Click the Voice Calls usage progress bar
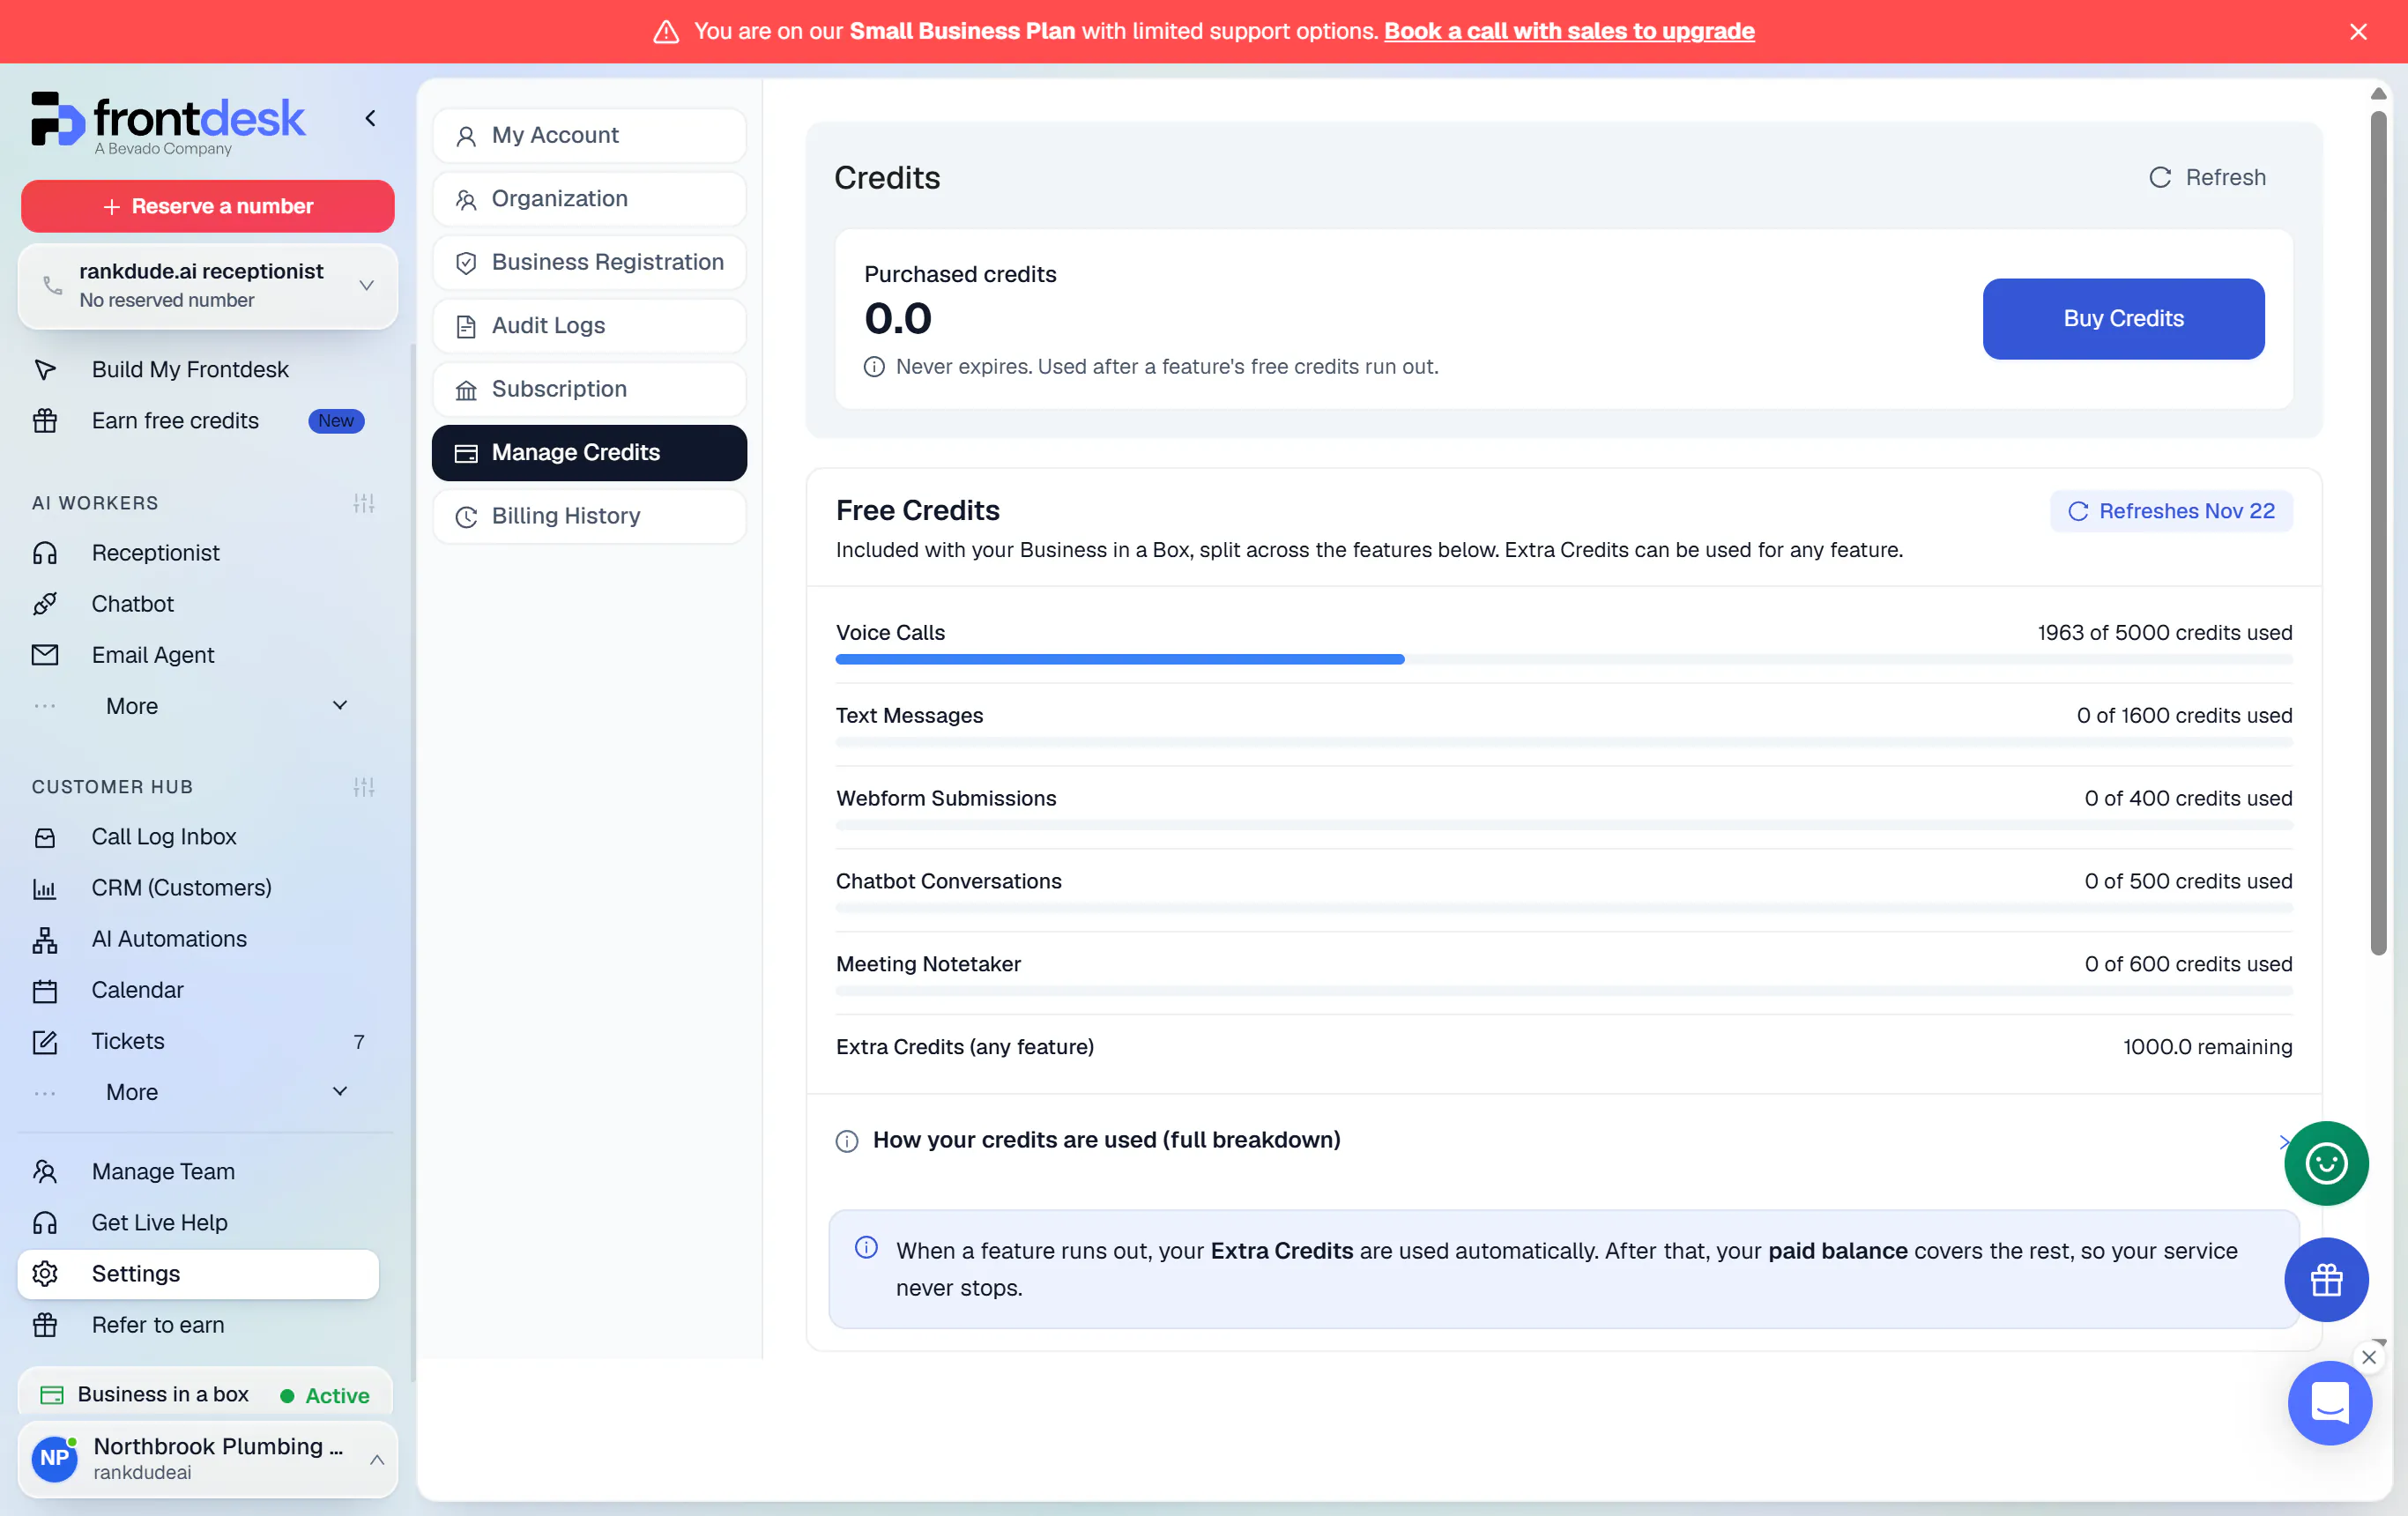The height and width of the screenshot is (1516, 2408). click(x=1564, y=660)
